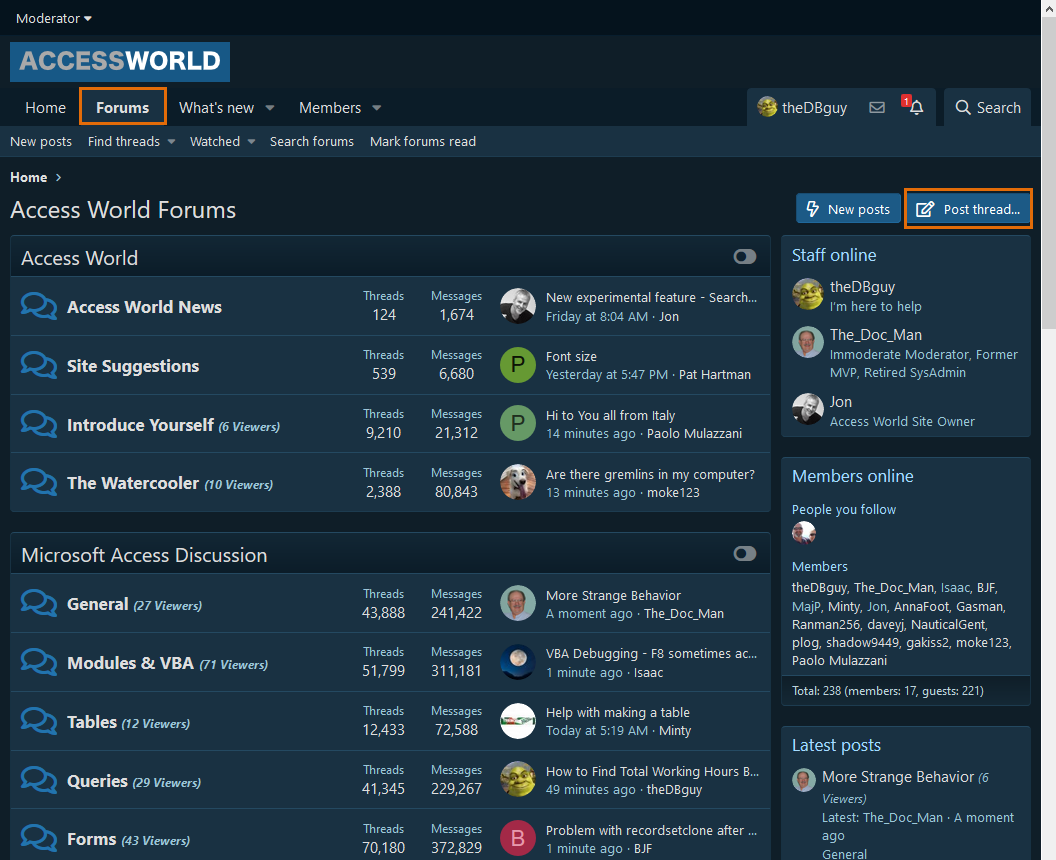Open the Find threads dropdown
The width and height of the screenshot is (1056, 860).
tap(131, 142)
